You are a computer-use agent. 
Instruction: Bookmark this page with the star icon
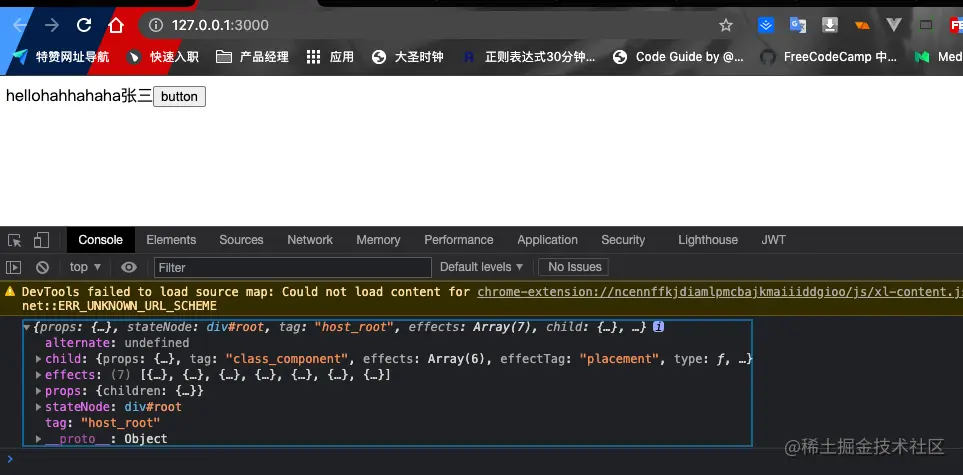pos(726,25)
